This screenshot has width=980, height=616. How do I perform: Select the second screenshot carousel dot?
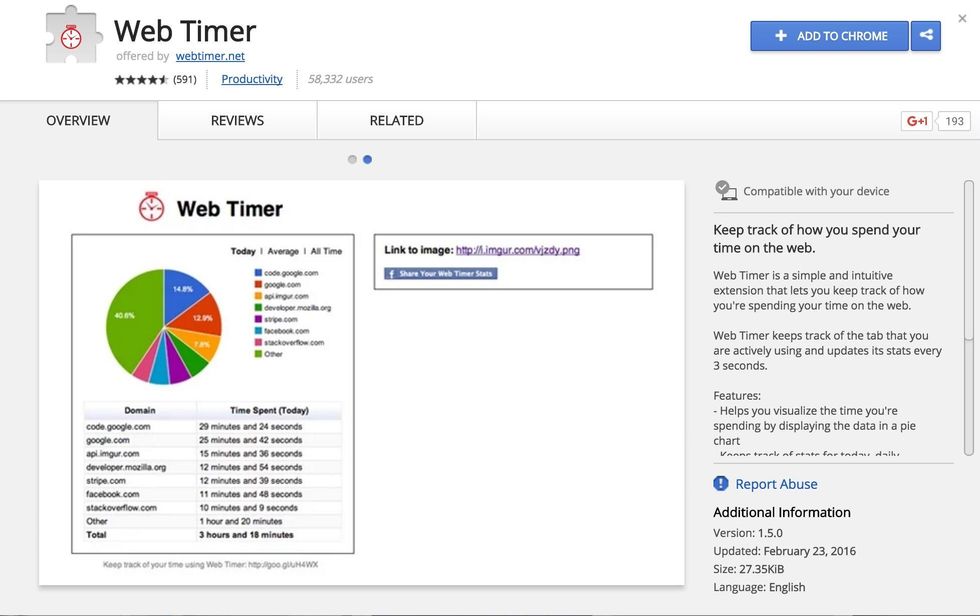[x=367, y=159]
